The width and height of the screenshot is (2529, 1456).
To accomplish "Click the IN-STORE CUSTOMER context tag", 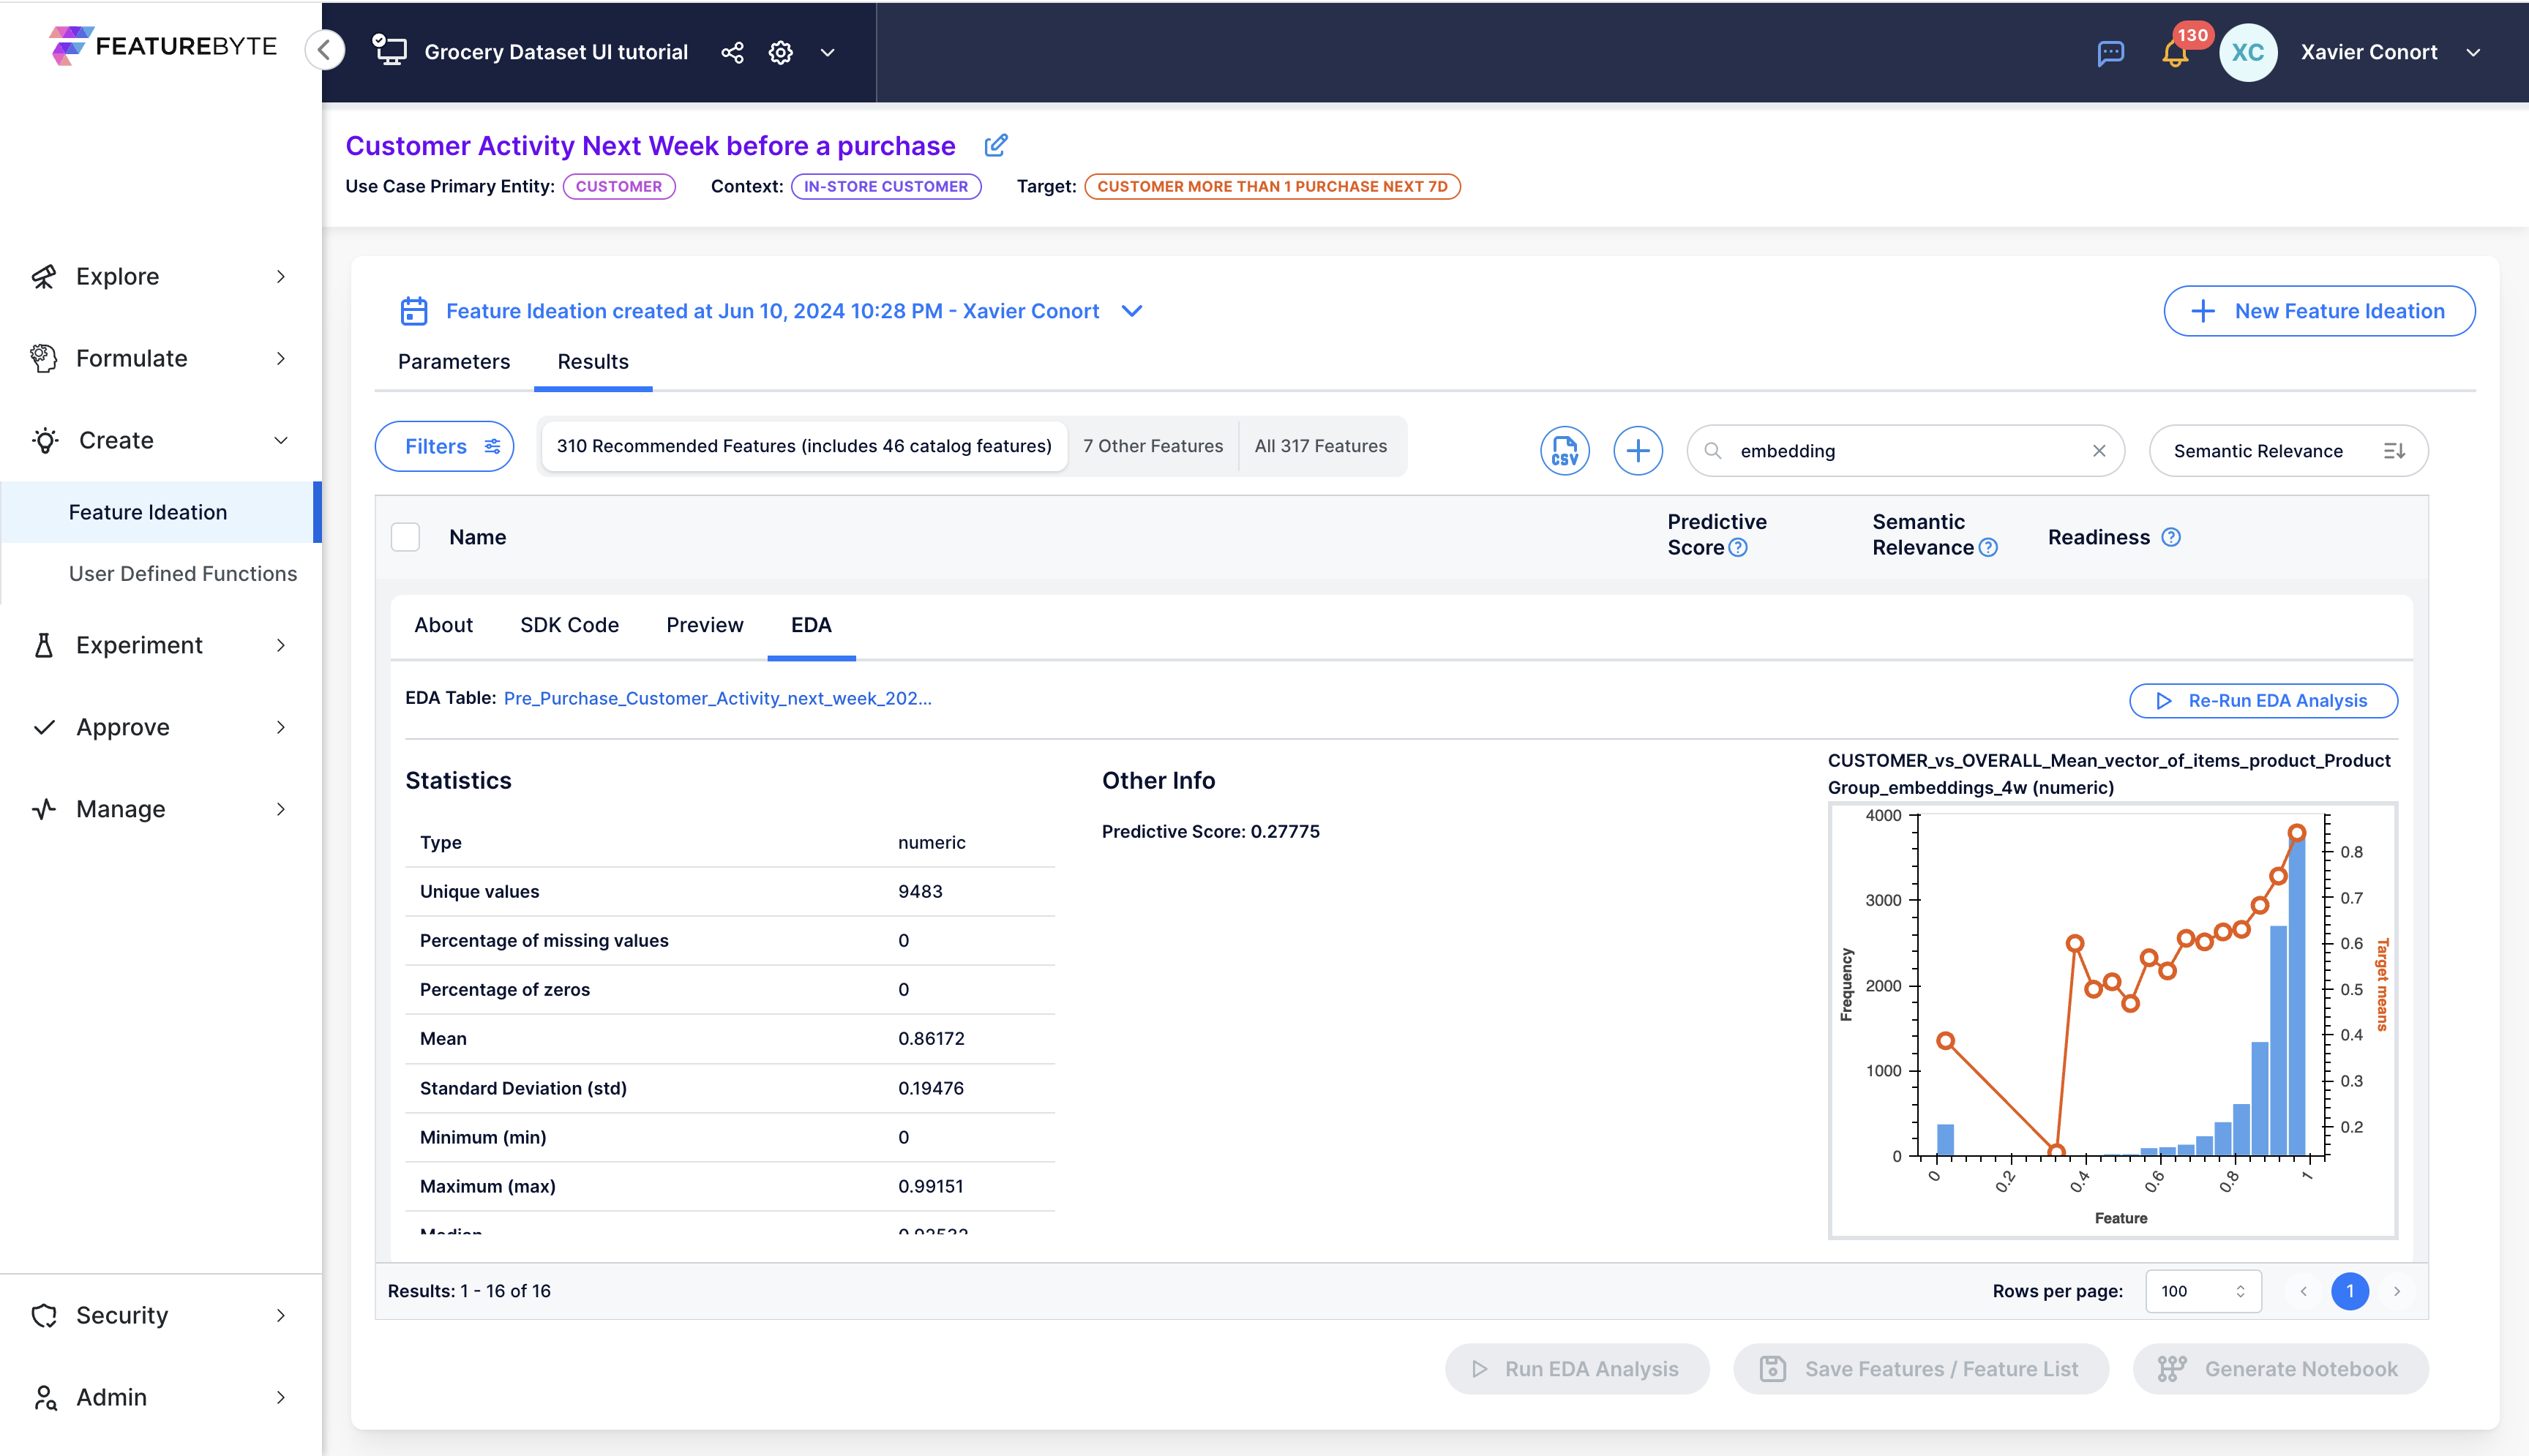I will 886,187.
